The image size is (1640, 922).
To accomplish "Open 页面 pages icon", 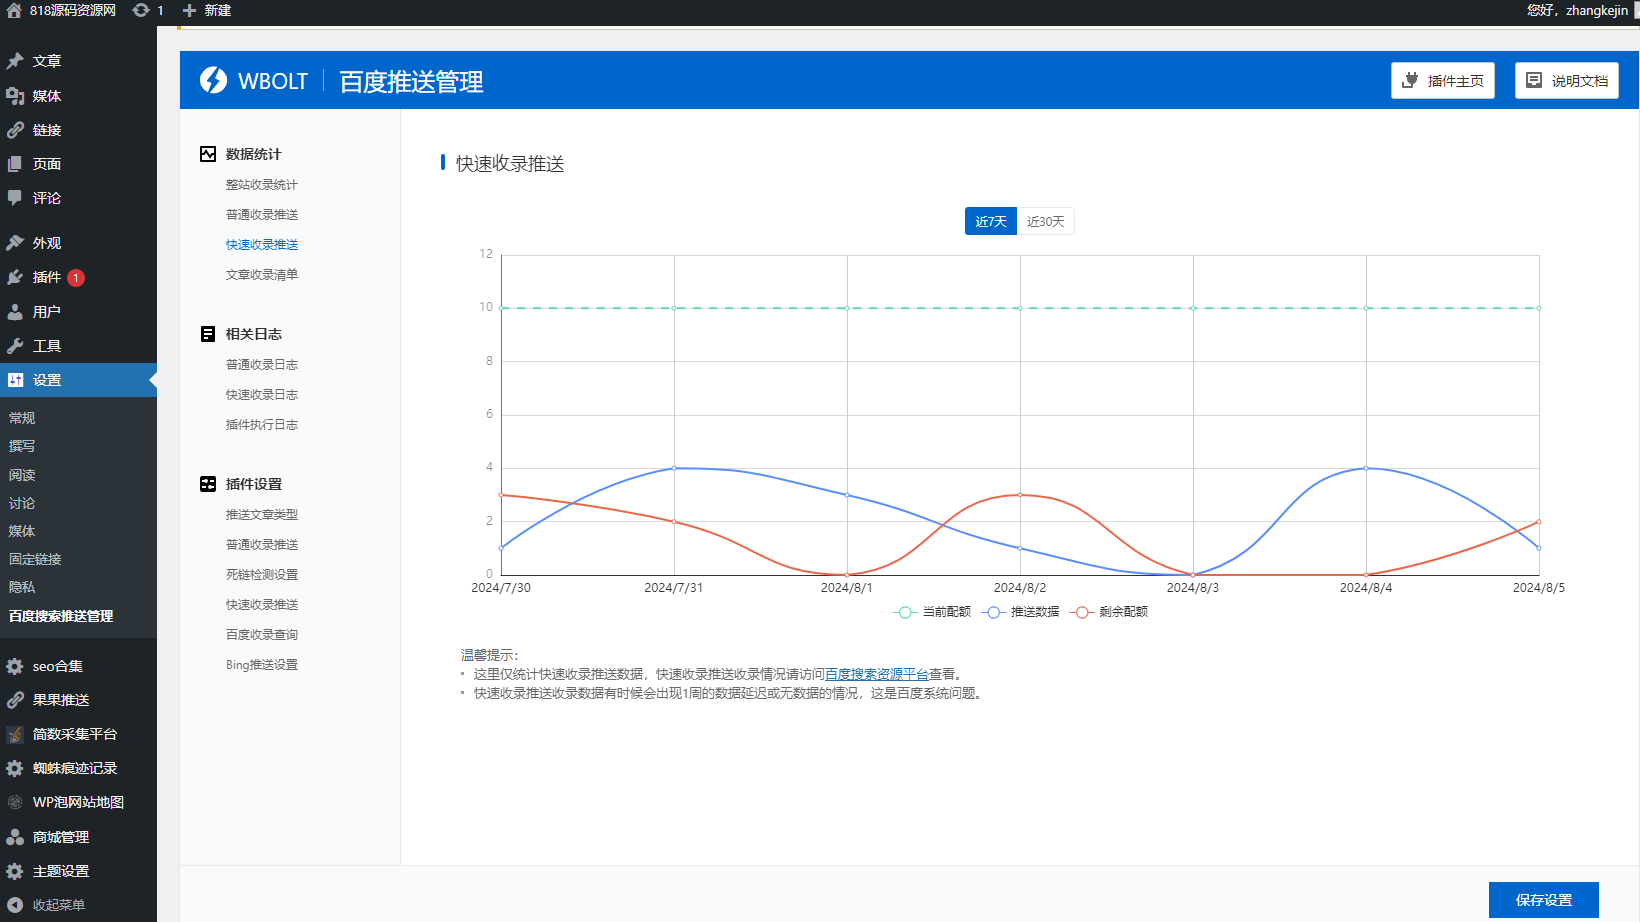I will pos(15,164).
